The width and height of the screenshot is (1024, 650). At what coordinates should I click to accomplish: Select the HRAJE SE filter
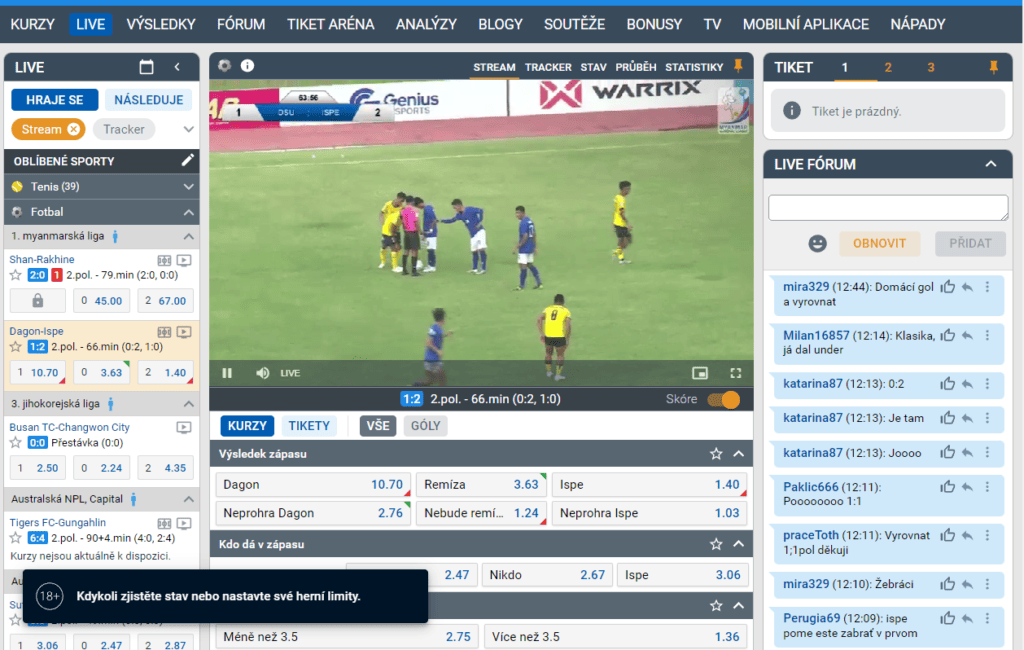[x=54, y=100]
